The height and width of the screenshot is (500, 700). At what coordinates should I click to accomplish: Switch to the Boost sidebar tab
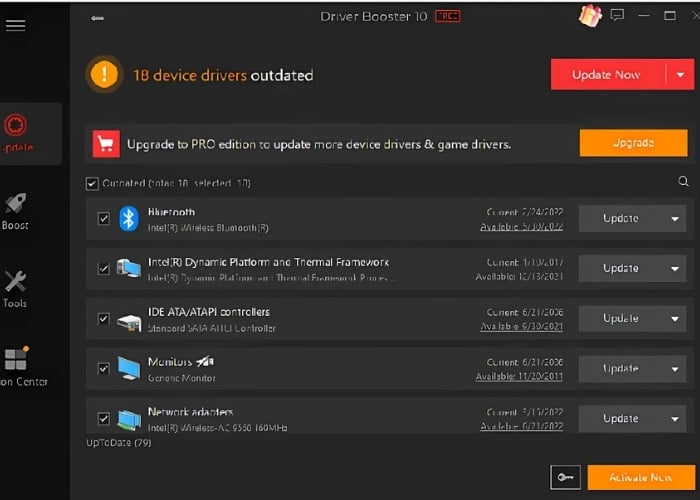pos(16,210)
